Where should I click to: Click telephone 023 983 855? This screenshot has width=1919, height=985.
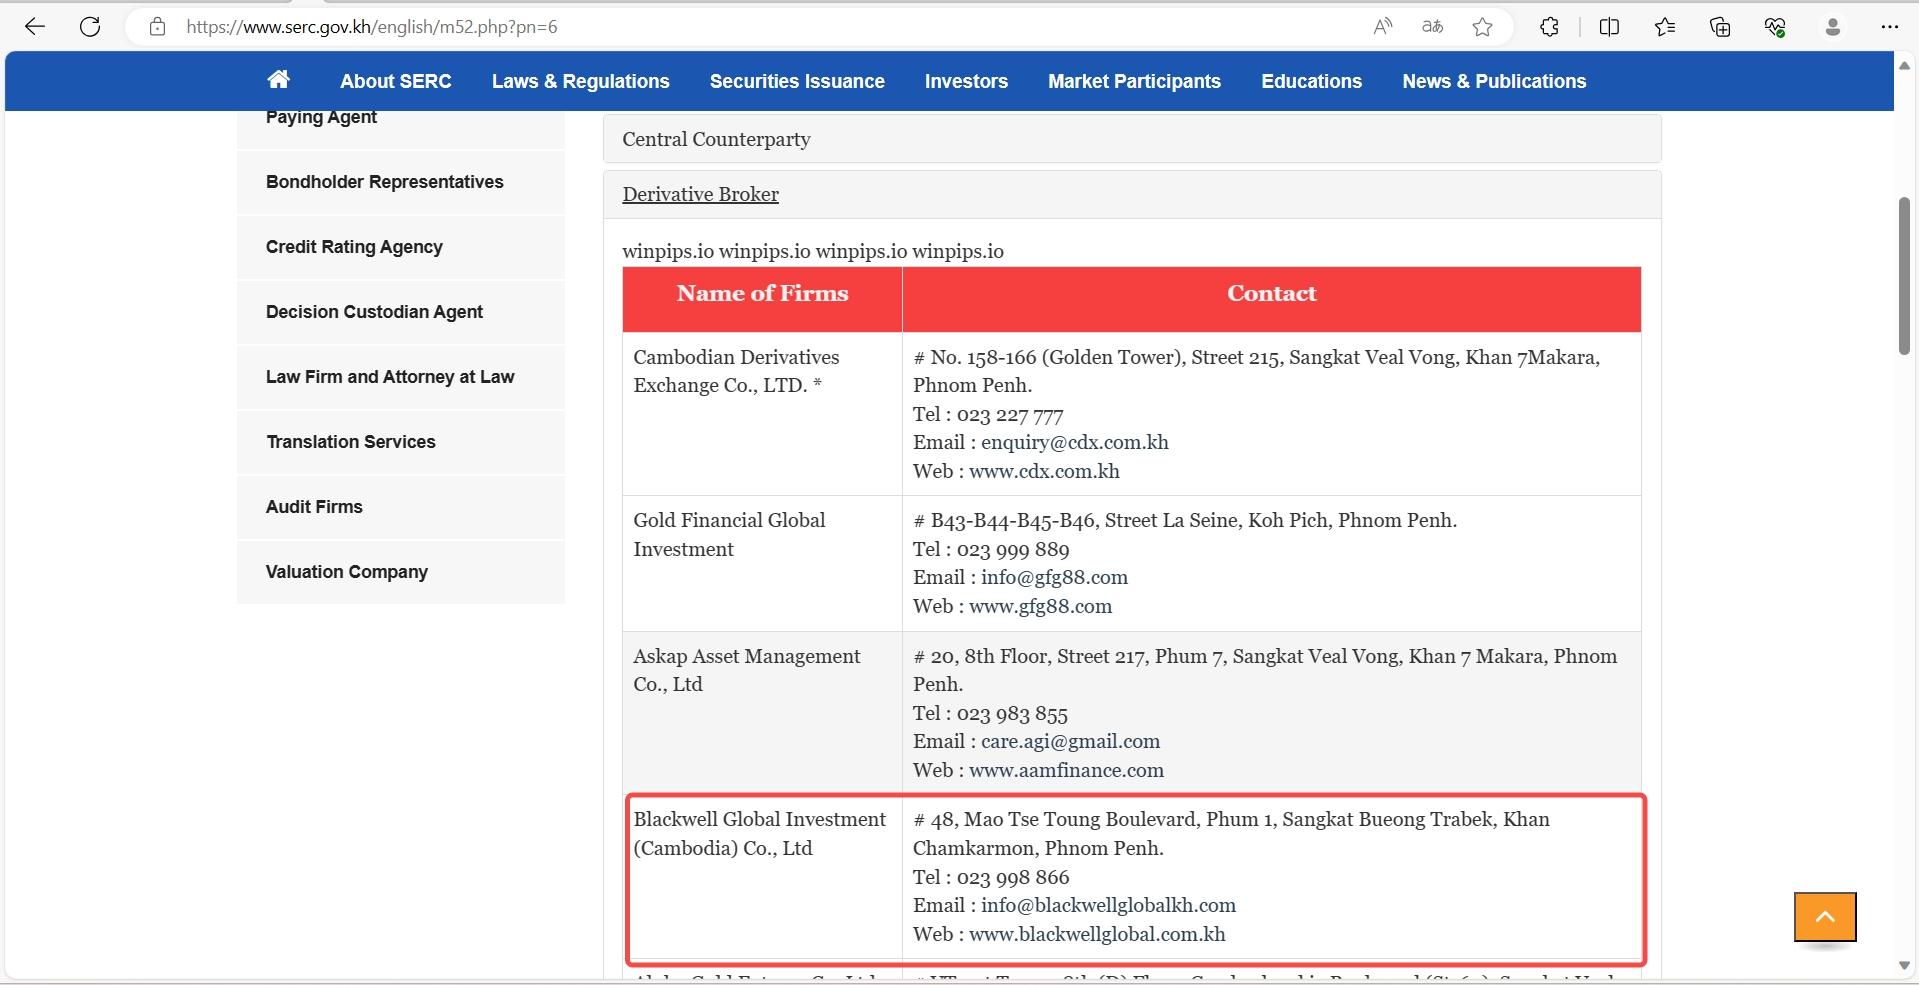(1012, 714)
